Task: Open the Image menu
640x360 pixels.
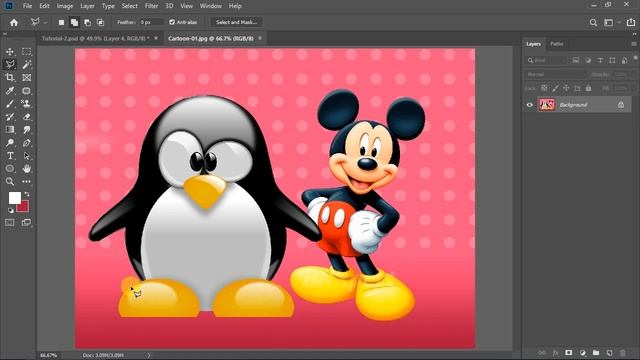Action: (x=64, y=6)
